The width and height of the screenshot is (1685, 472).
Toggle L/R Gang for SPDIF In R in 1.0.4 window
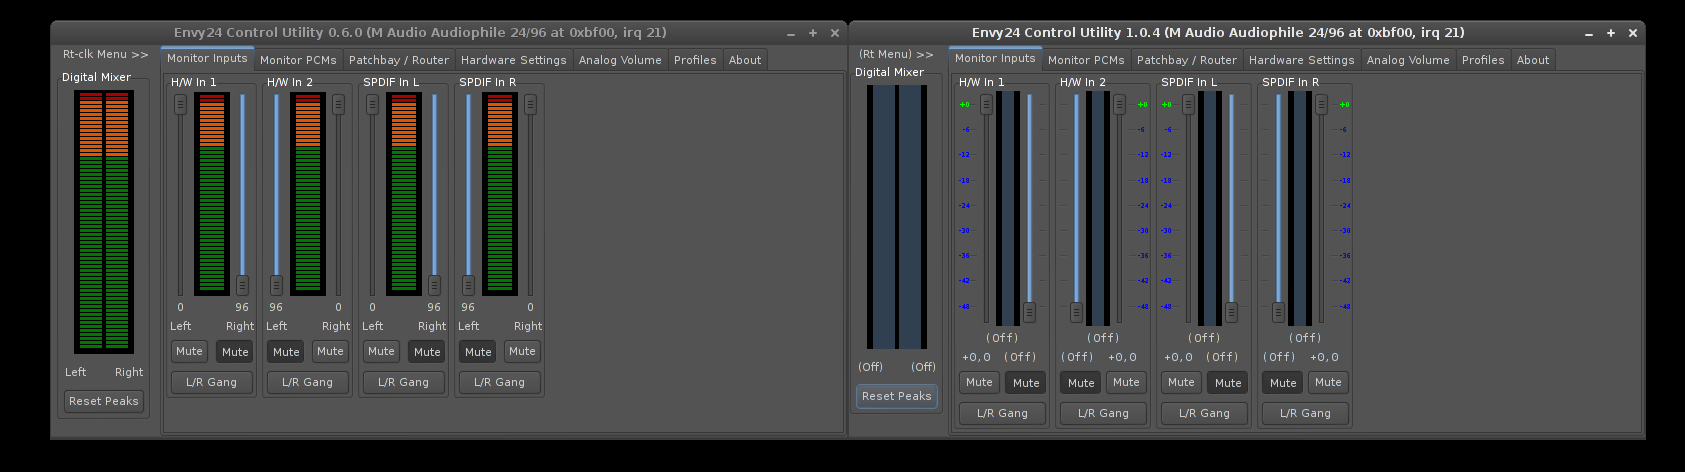(1306, 413)
